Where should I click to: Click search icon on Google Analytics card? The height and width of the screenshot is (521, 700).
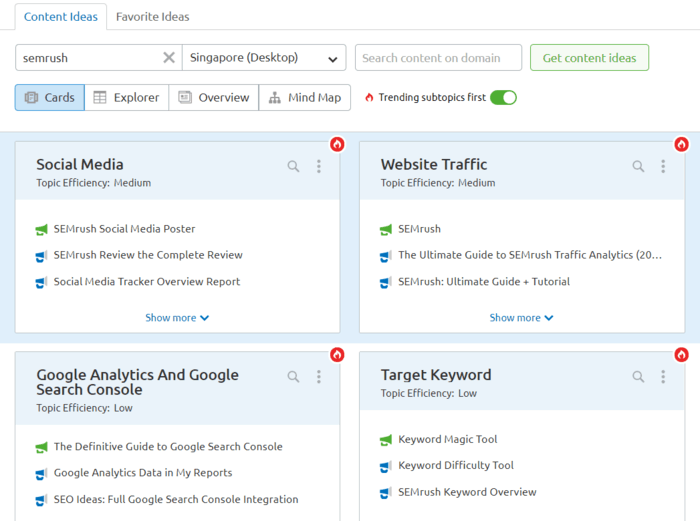(x=293, y=376)
